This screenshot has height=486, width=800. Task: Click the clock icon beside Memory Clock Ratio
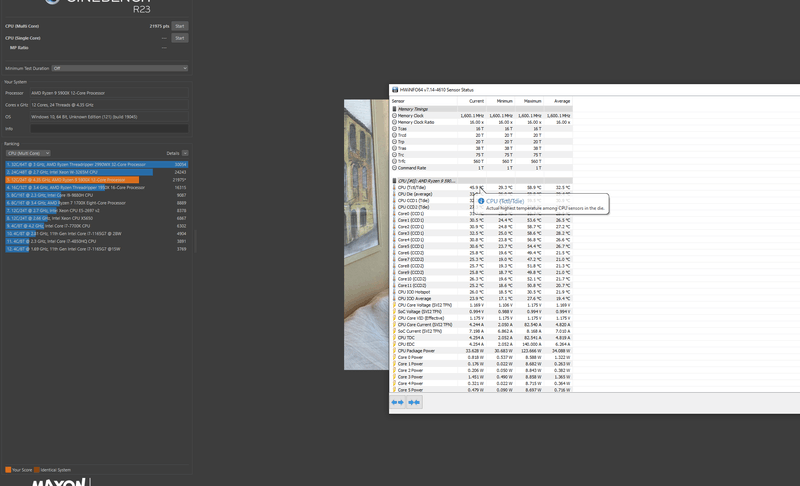394,122
